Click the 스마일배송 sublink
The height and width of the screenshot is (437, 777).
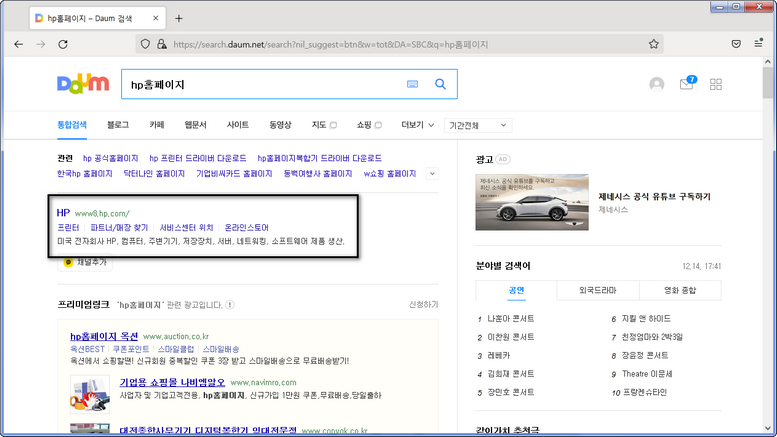pyautogui.click(x=221, y=349)
